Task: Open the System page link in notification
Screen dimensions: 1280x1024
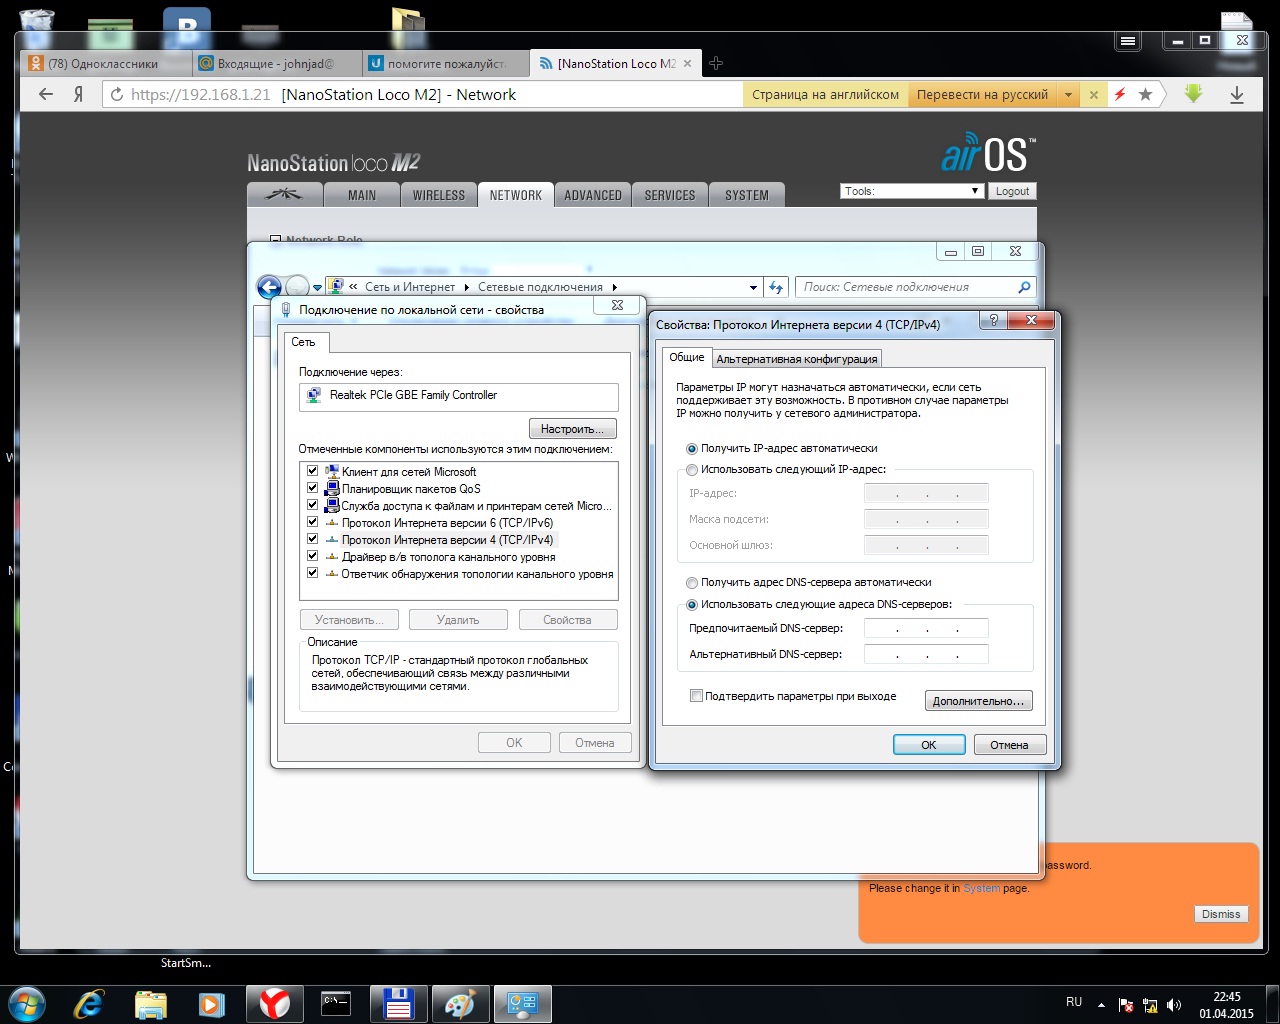Action: (x=981, y=888)
